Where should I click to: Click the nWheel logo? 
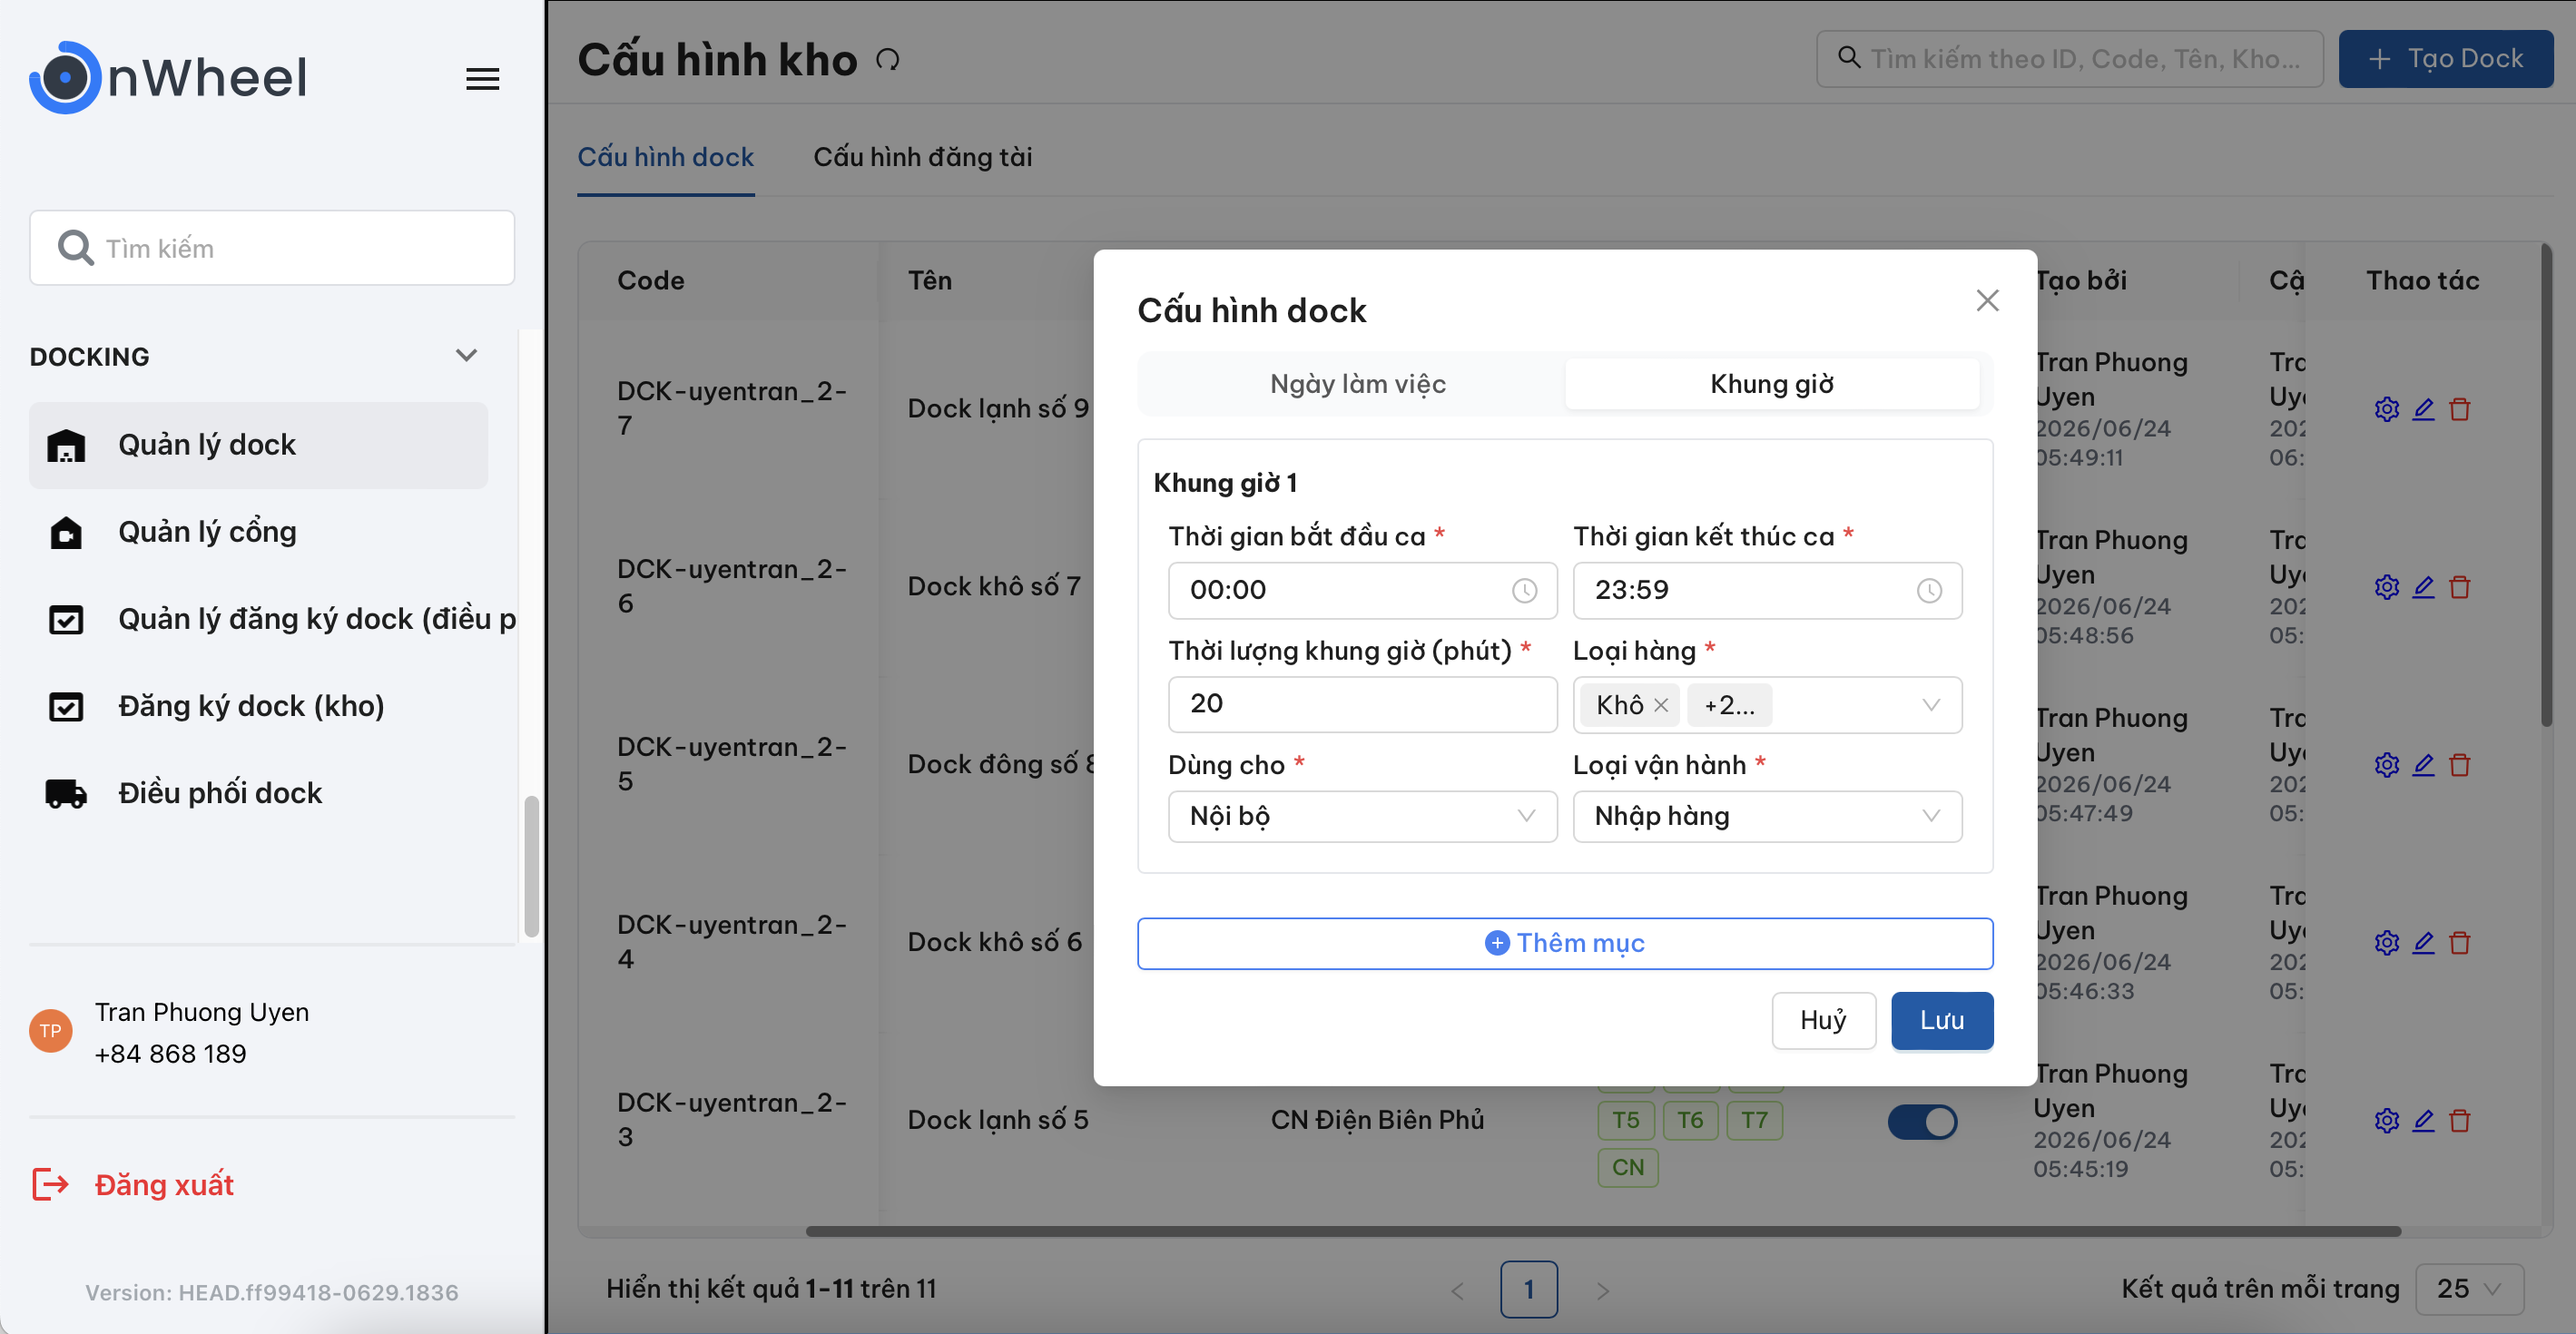point(168,77)
